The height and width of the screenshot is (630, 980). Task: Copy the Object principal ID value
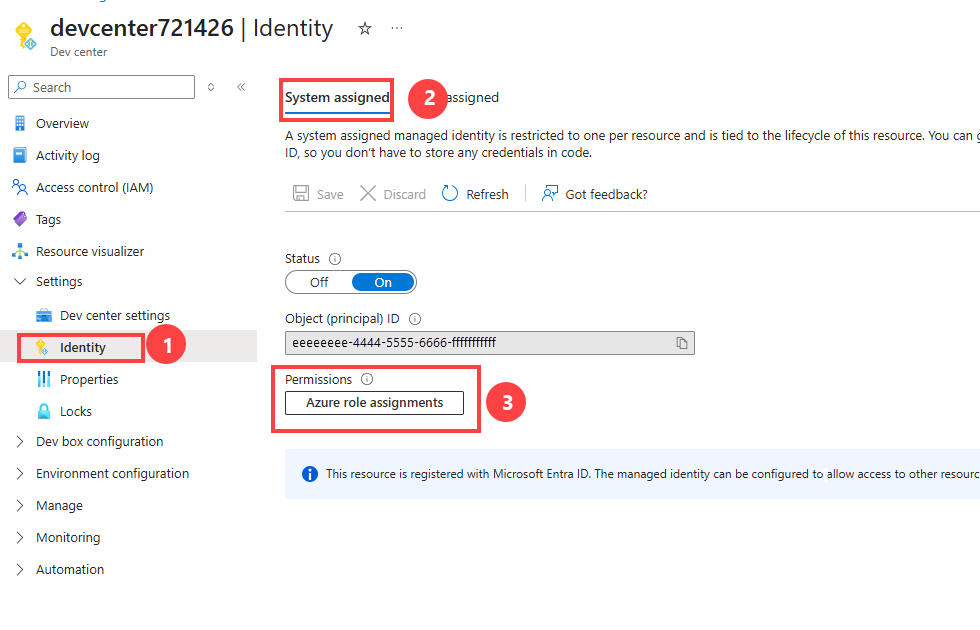(682, 342)
